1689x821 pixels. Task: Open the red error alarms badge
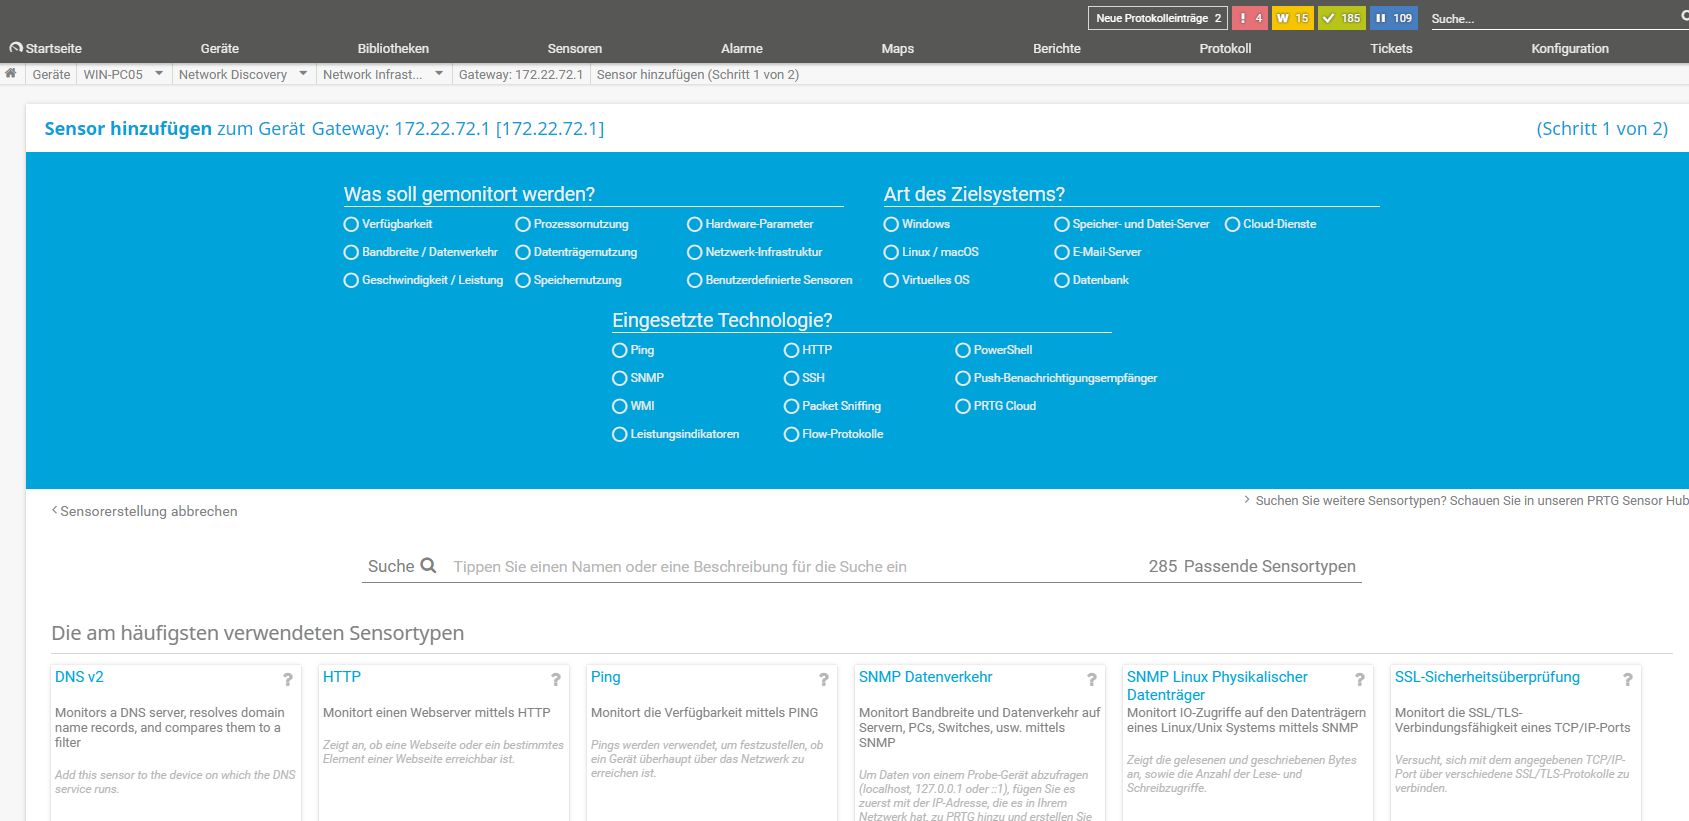pos(1249,18)
